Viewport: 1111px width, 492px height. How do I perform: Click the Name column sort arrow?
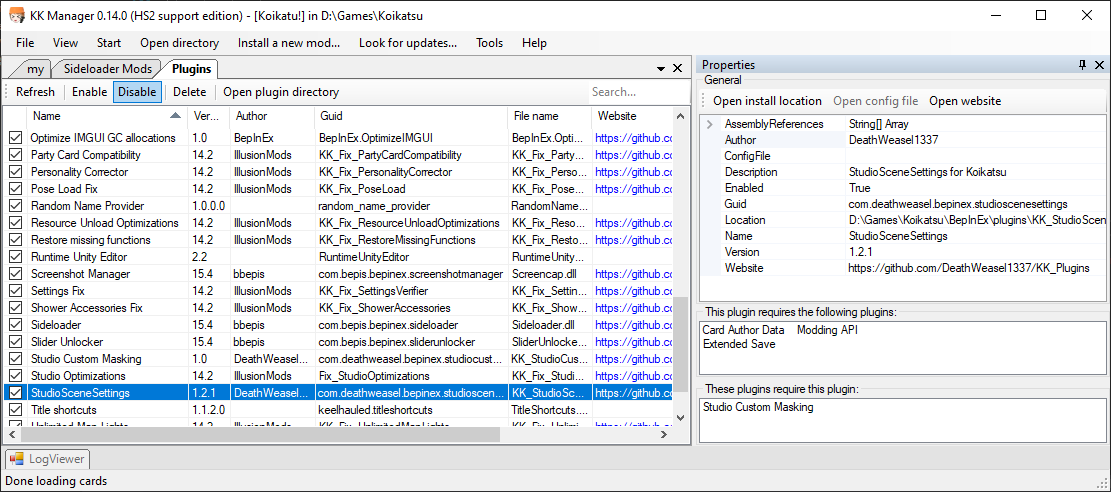176,116
